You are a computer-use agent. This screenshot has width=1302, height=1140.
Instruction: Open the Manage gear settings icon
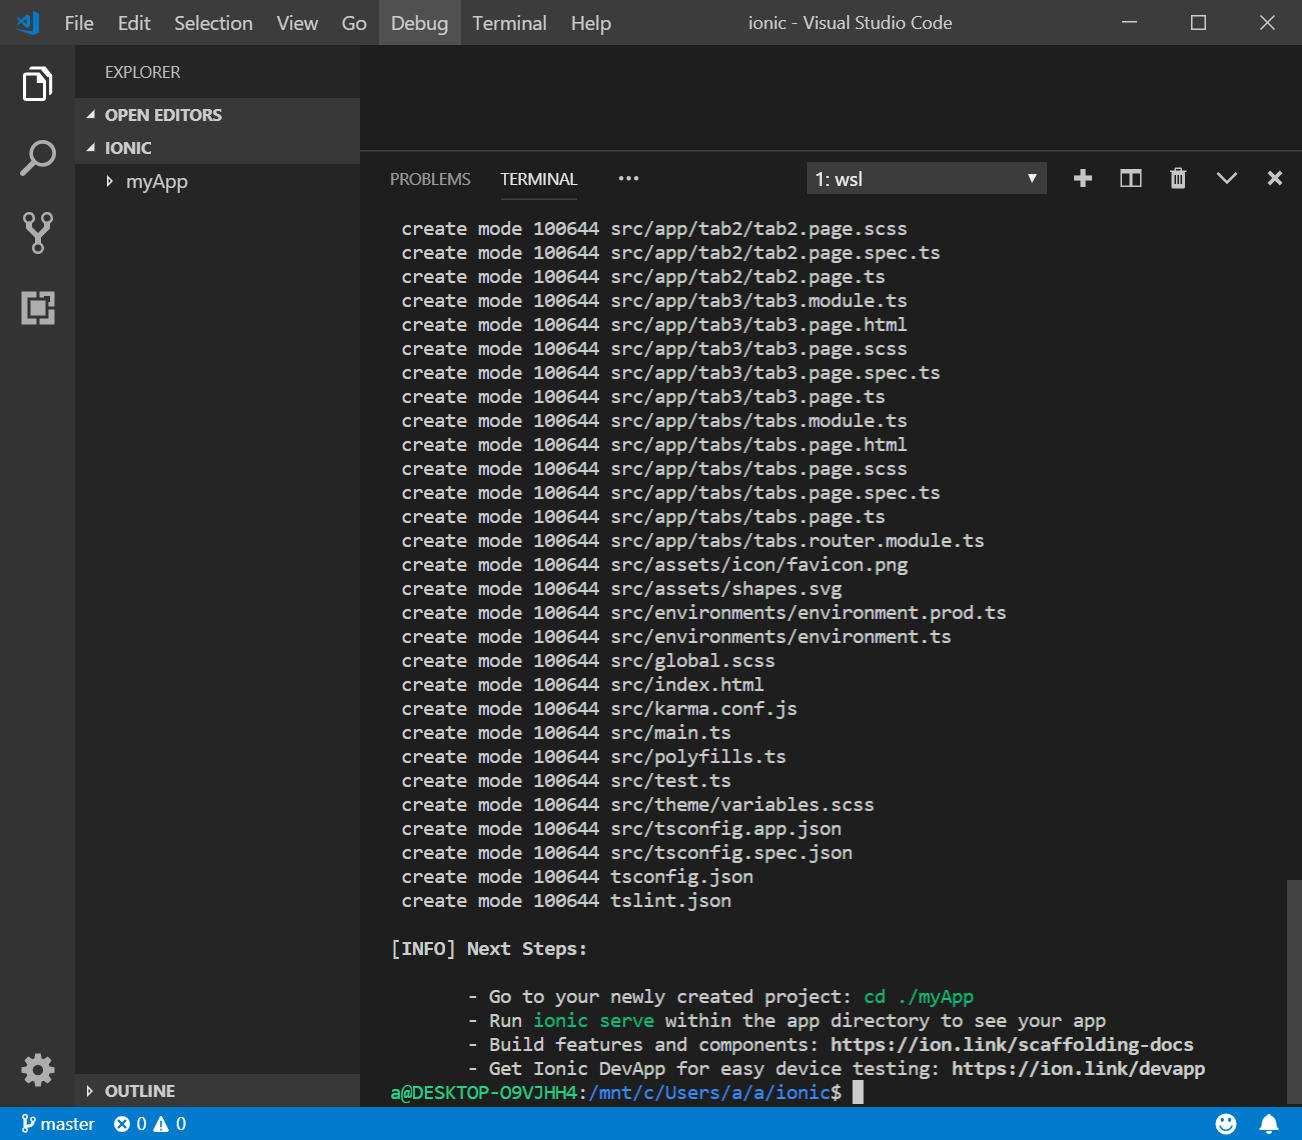pos(37,1069)
